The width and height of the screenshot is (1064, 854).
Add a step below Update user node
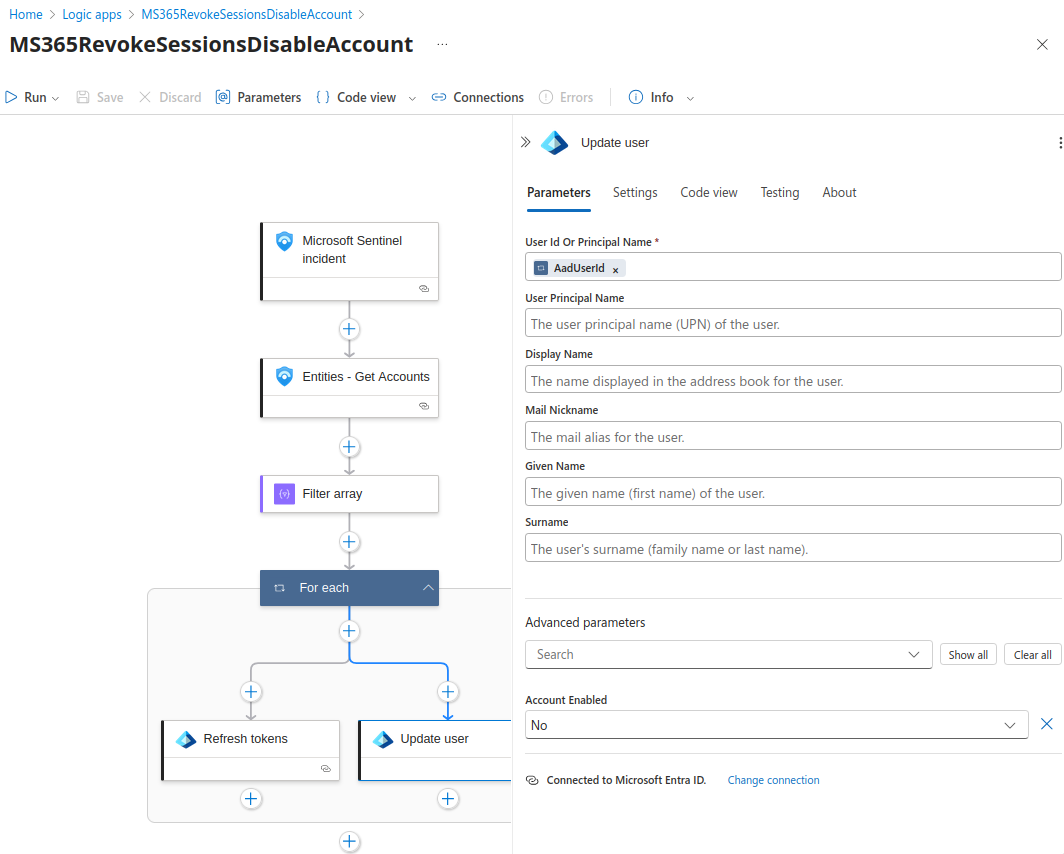point(448,798)
